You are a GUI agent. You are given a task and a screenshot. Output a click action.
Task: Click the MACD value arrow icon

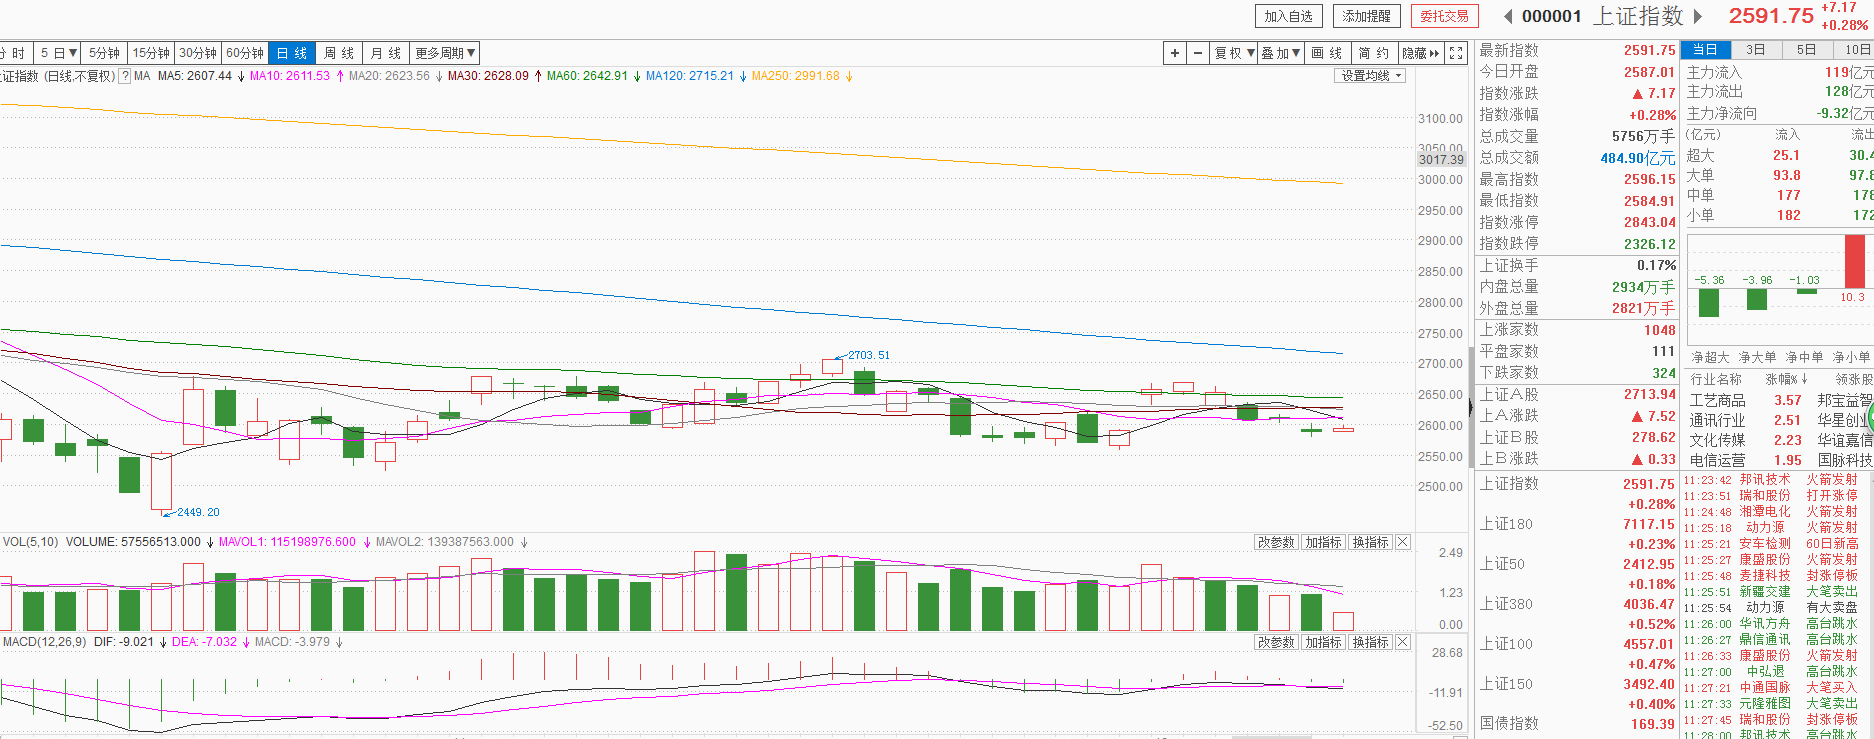coord(339,642)
